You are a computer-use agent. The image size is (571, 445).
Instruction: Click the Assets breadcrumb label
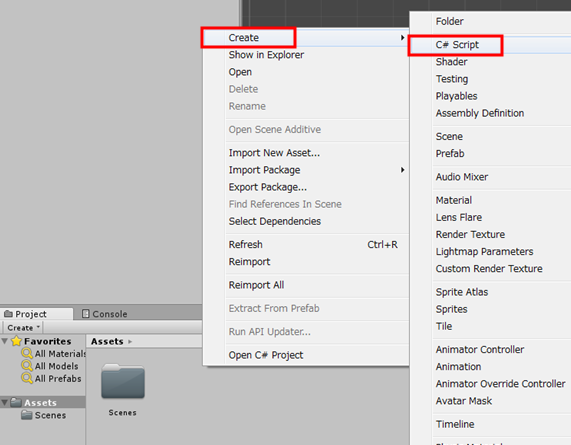click(107, 341)
